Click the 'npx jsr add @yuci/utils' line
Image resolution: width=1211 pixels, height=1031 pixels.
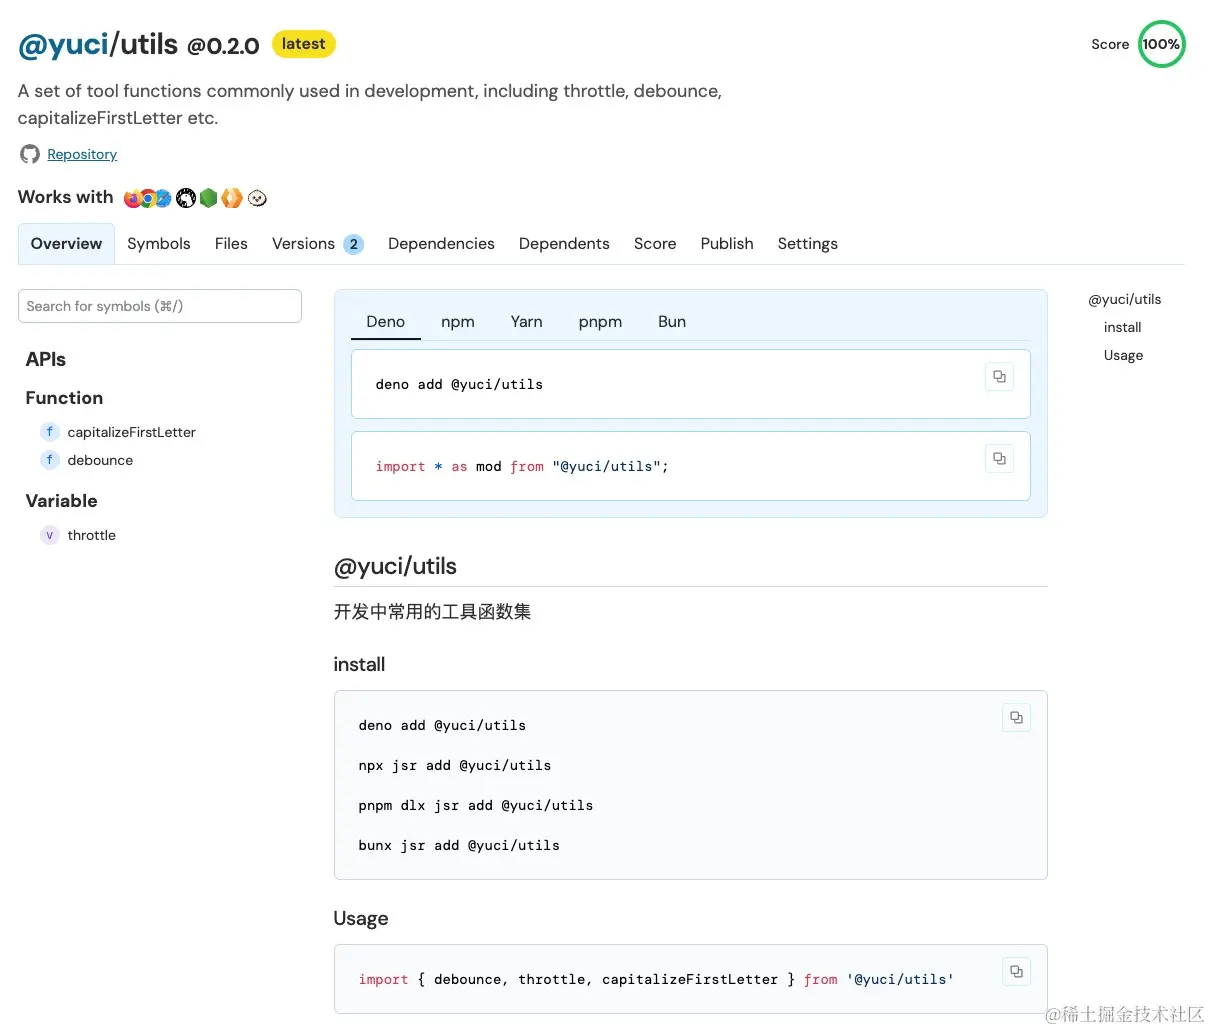pos(455,766)
